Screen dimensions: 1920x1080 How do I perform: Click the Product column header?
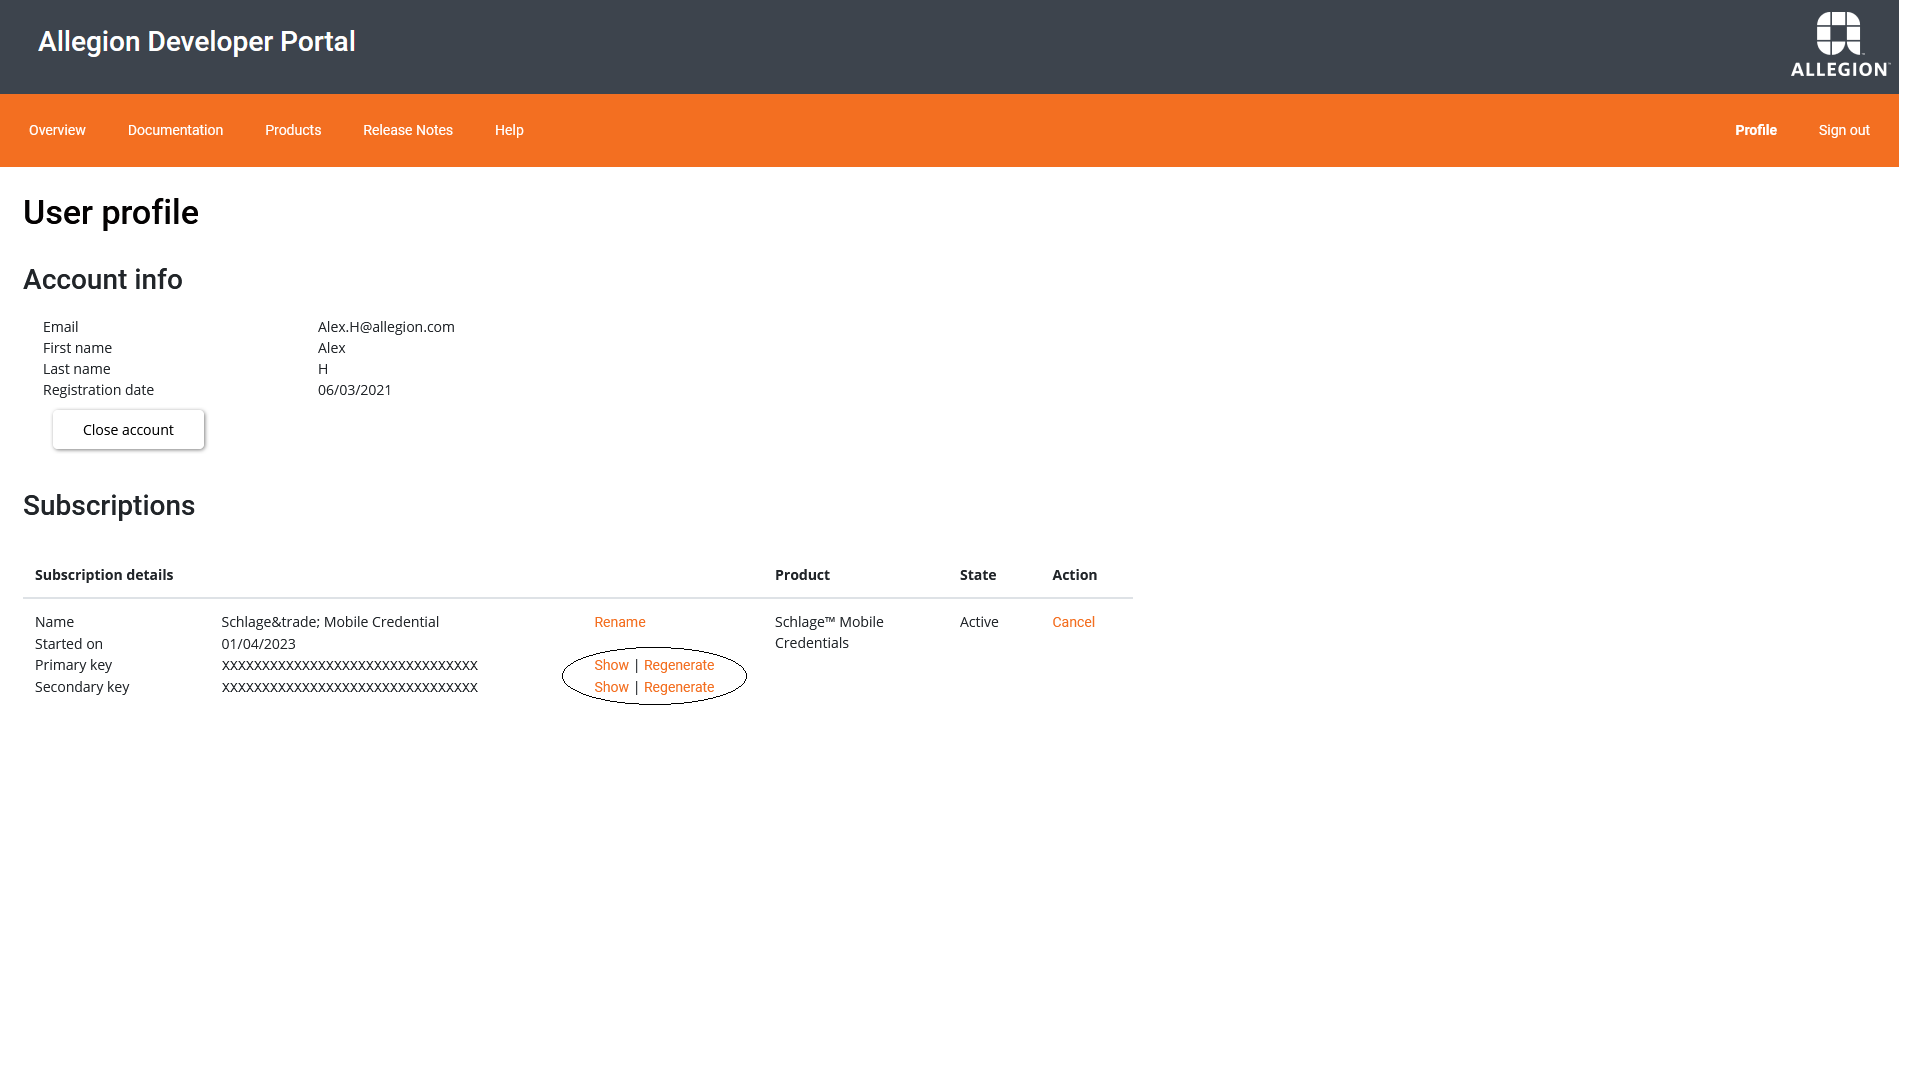[x=802, y=575]
